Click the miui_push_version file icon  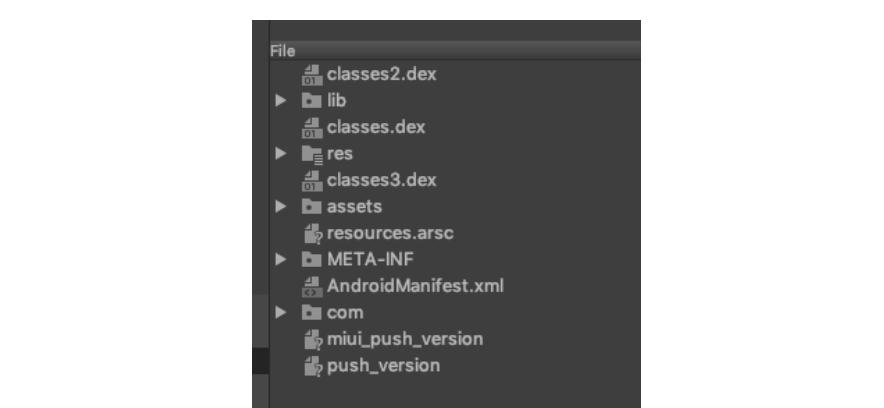pyautogui.click(x=311, y=340)
